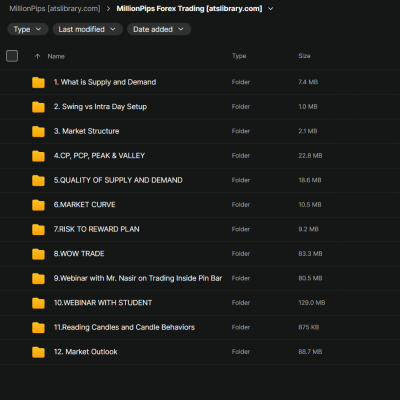Open folder icon for Webinar with Mr. Nasir
Viewport: 400px width, 400px height.
[x=38, y=278]
